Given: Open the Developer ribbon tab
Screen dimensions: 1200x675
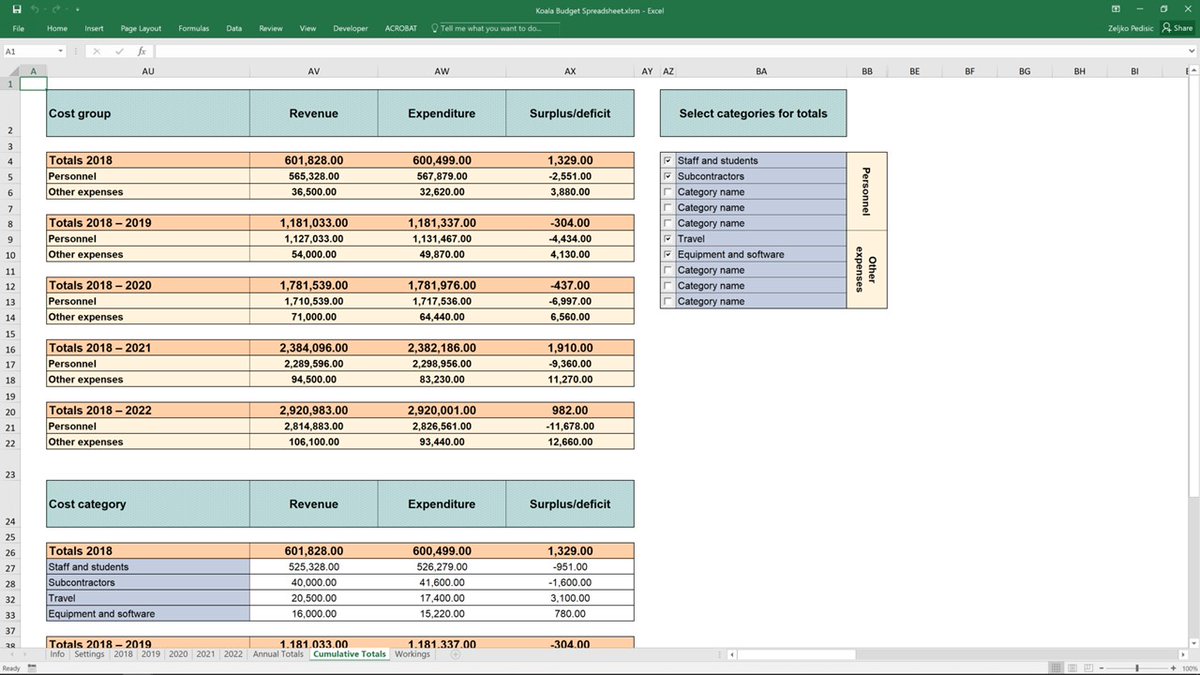Looking at the screenshot, I should pyautogui.click(x=350, y=28).
